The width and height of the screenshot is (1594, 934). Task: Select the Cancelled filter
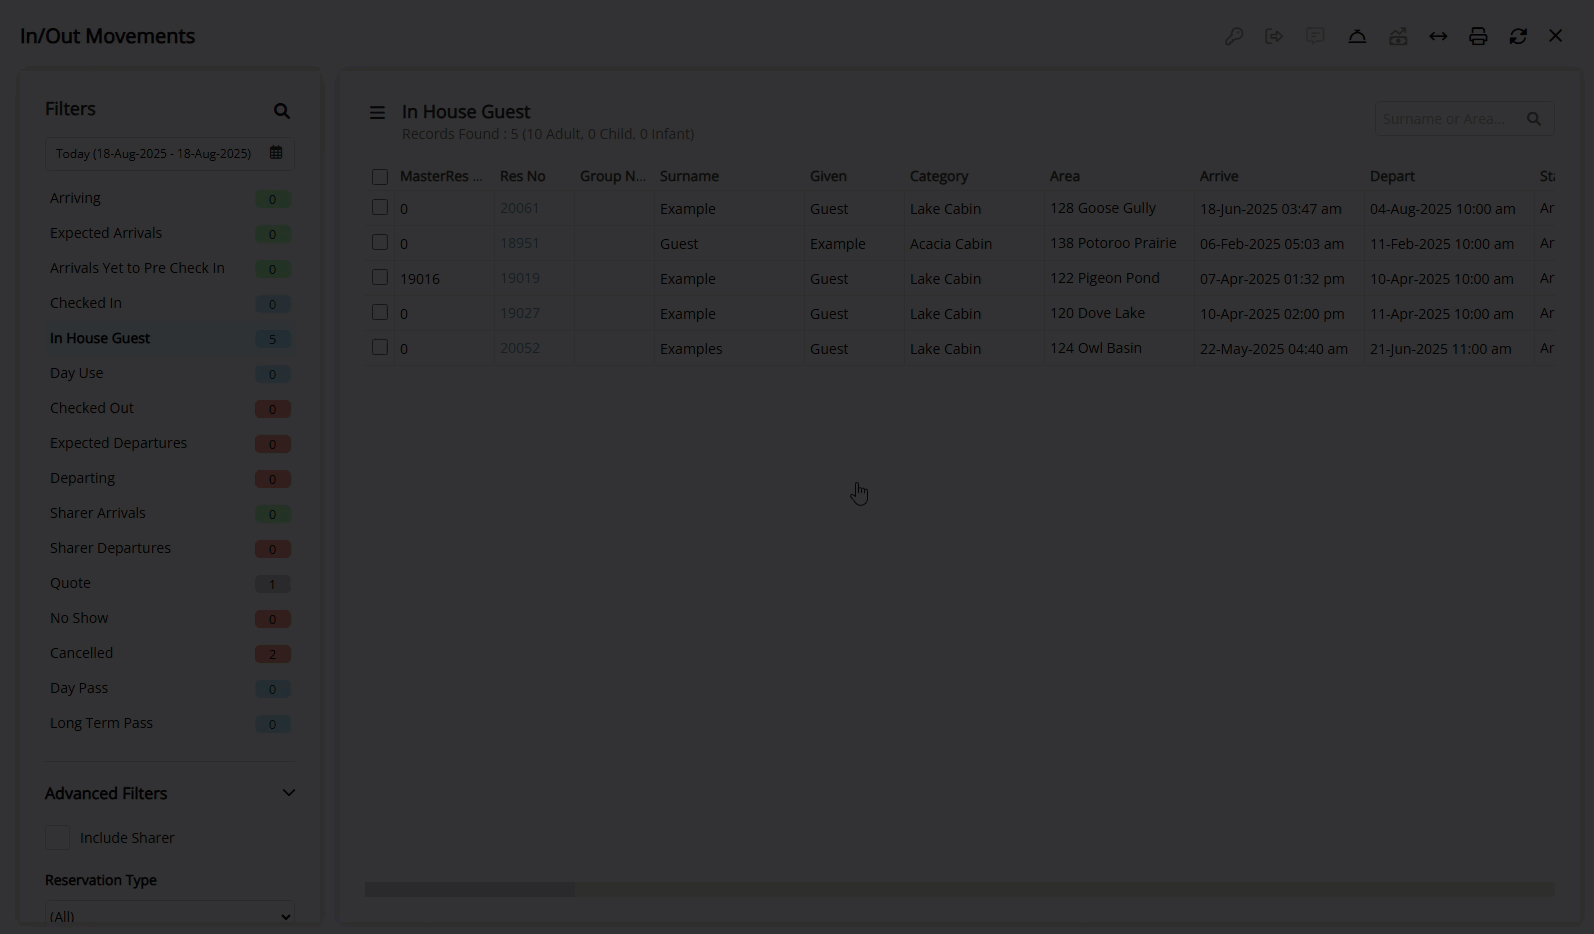tap(170, 653)
